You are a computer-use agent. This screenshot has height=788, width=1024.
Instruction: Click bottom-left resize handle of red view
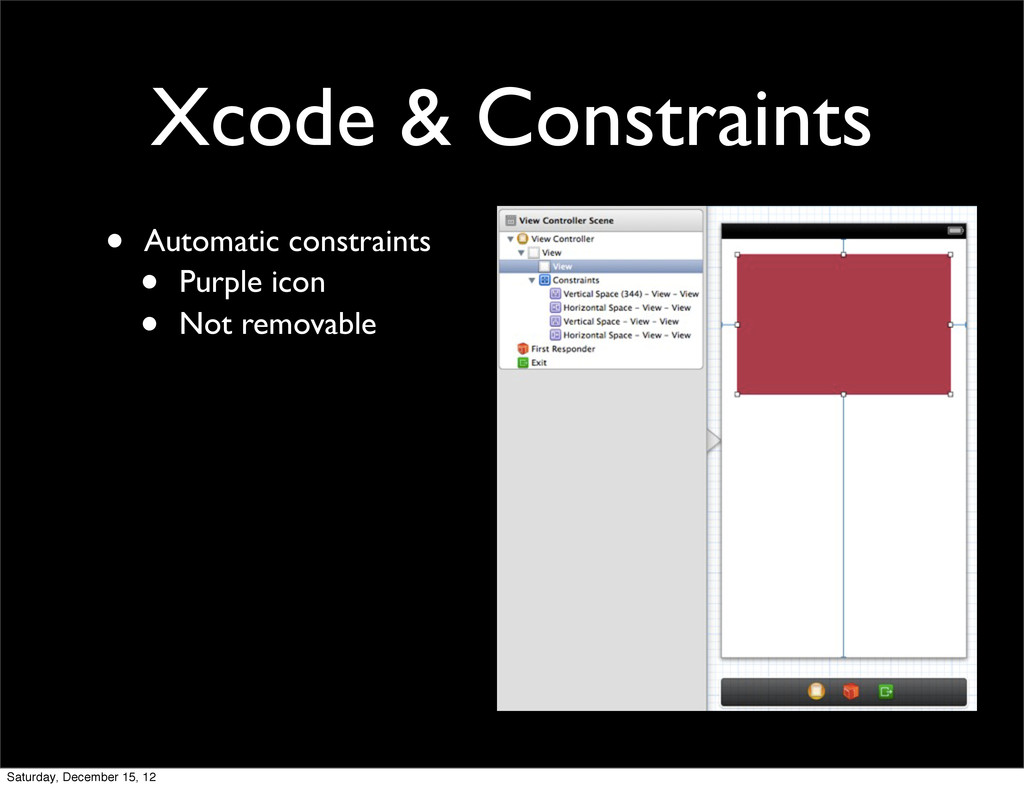click(x=737, y=394)
